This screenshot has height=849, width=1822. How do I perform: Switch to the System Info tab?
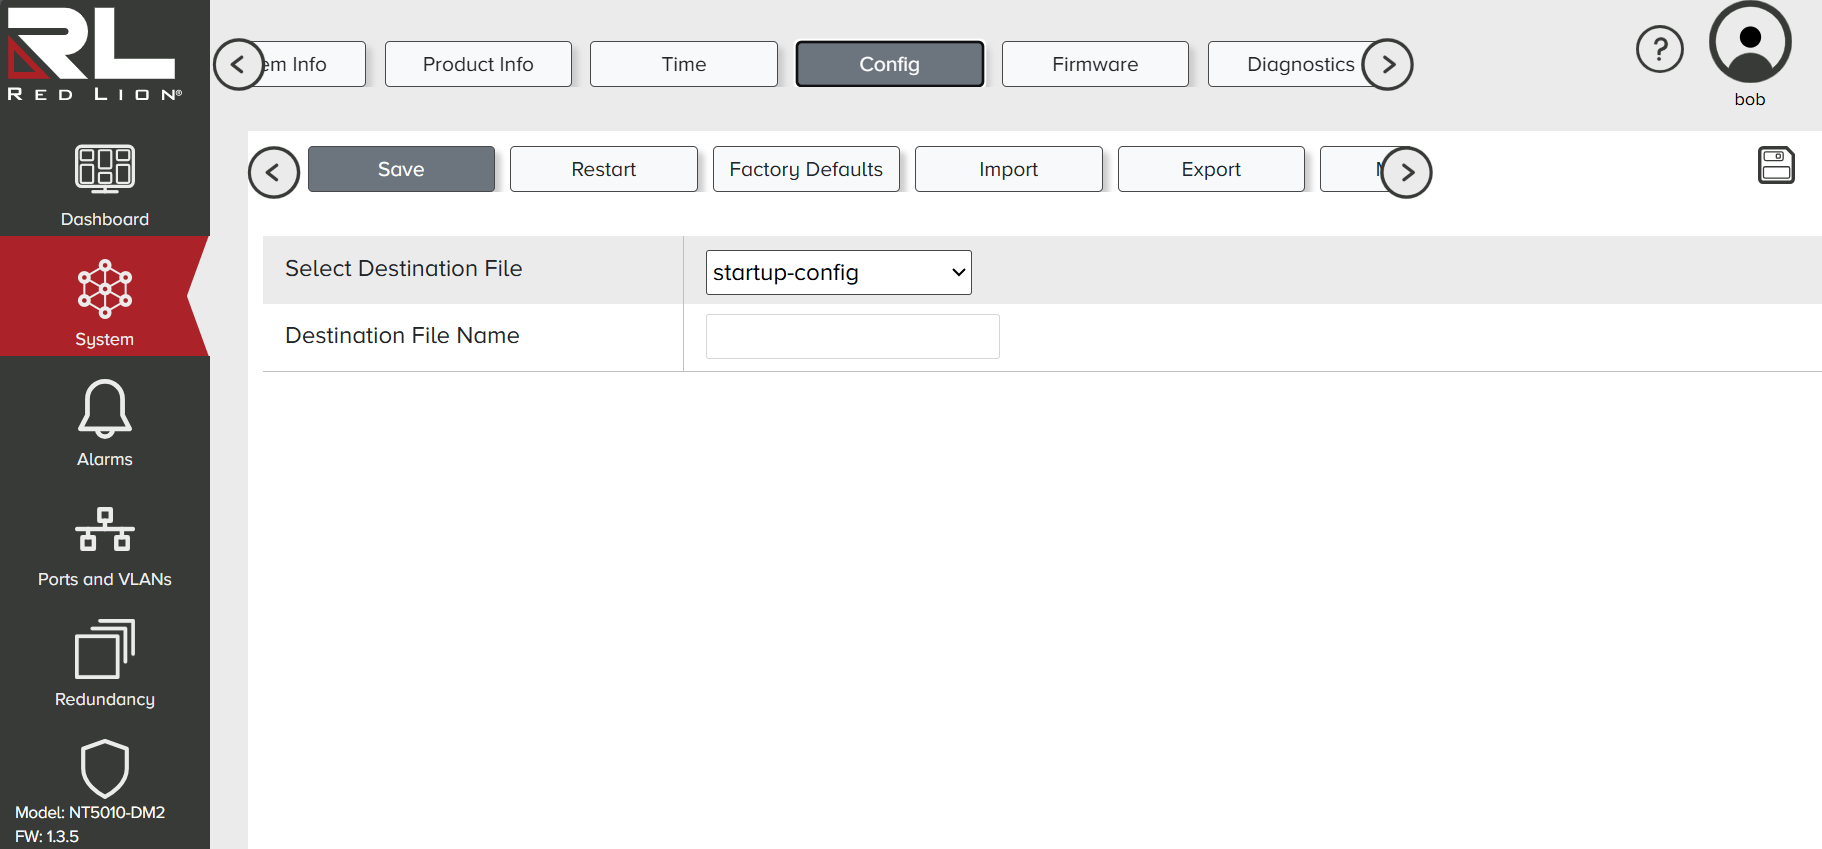coord(314,64)
